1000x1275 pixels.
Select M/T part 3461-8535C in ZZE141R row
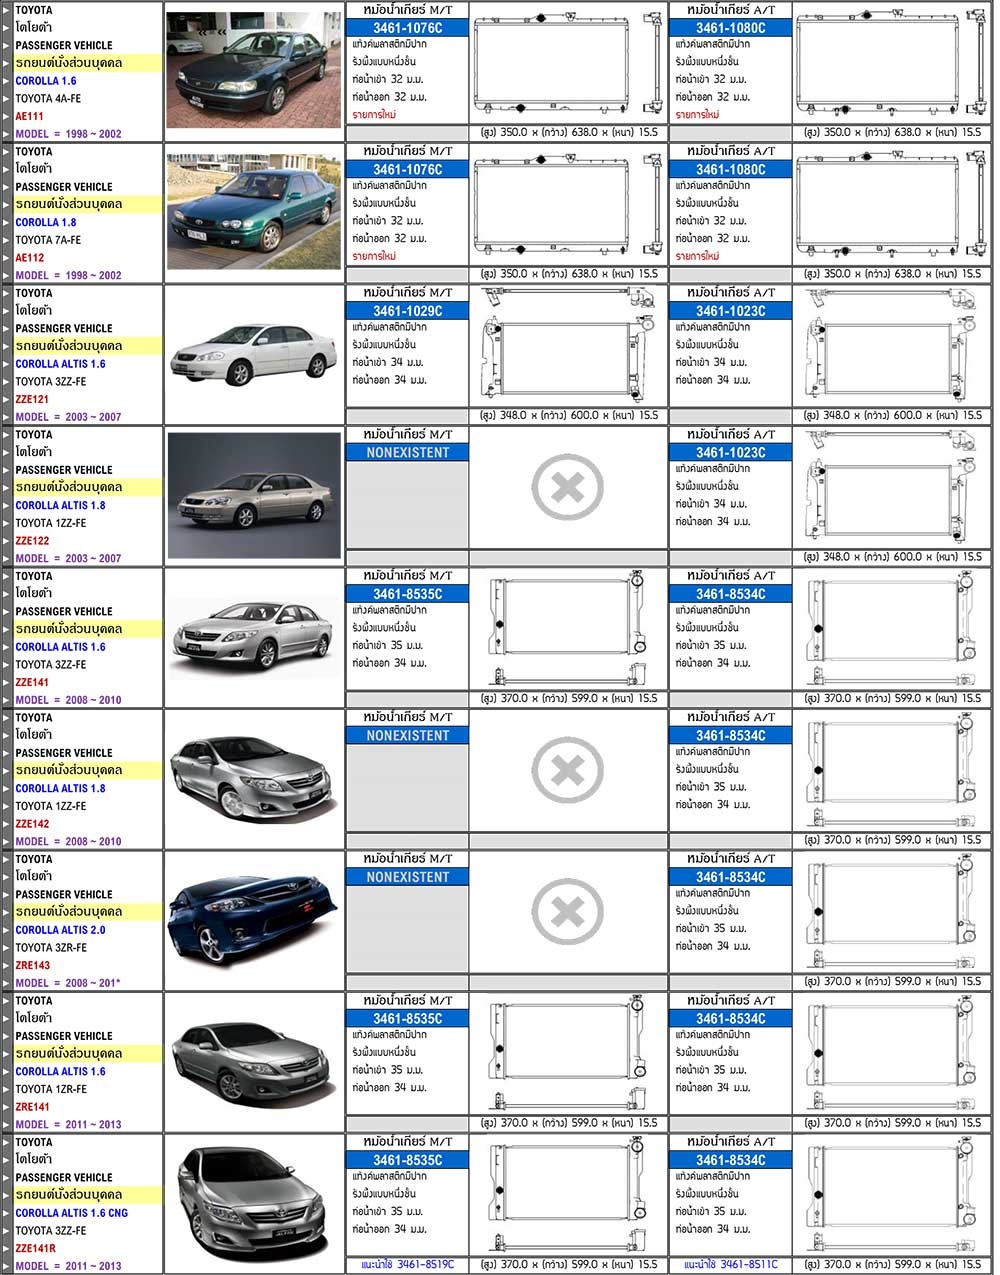coord(408,1160)
